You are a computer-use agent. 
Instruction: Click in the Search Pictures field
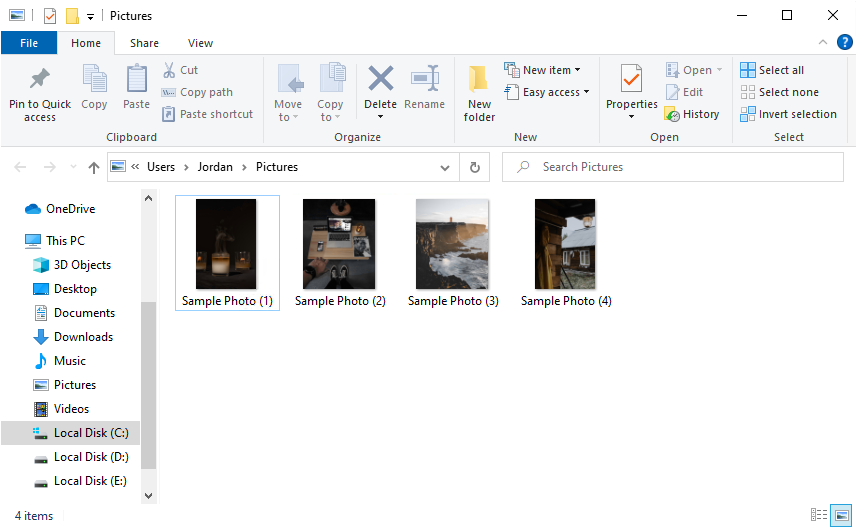pyautogui.click(x=673, y=167)
